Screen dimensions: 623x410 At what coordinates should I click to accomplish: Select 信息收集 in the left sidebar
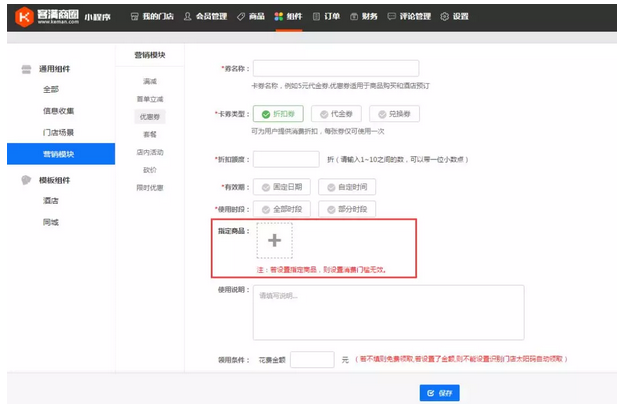(58, 111)
